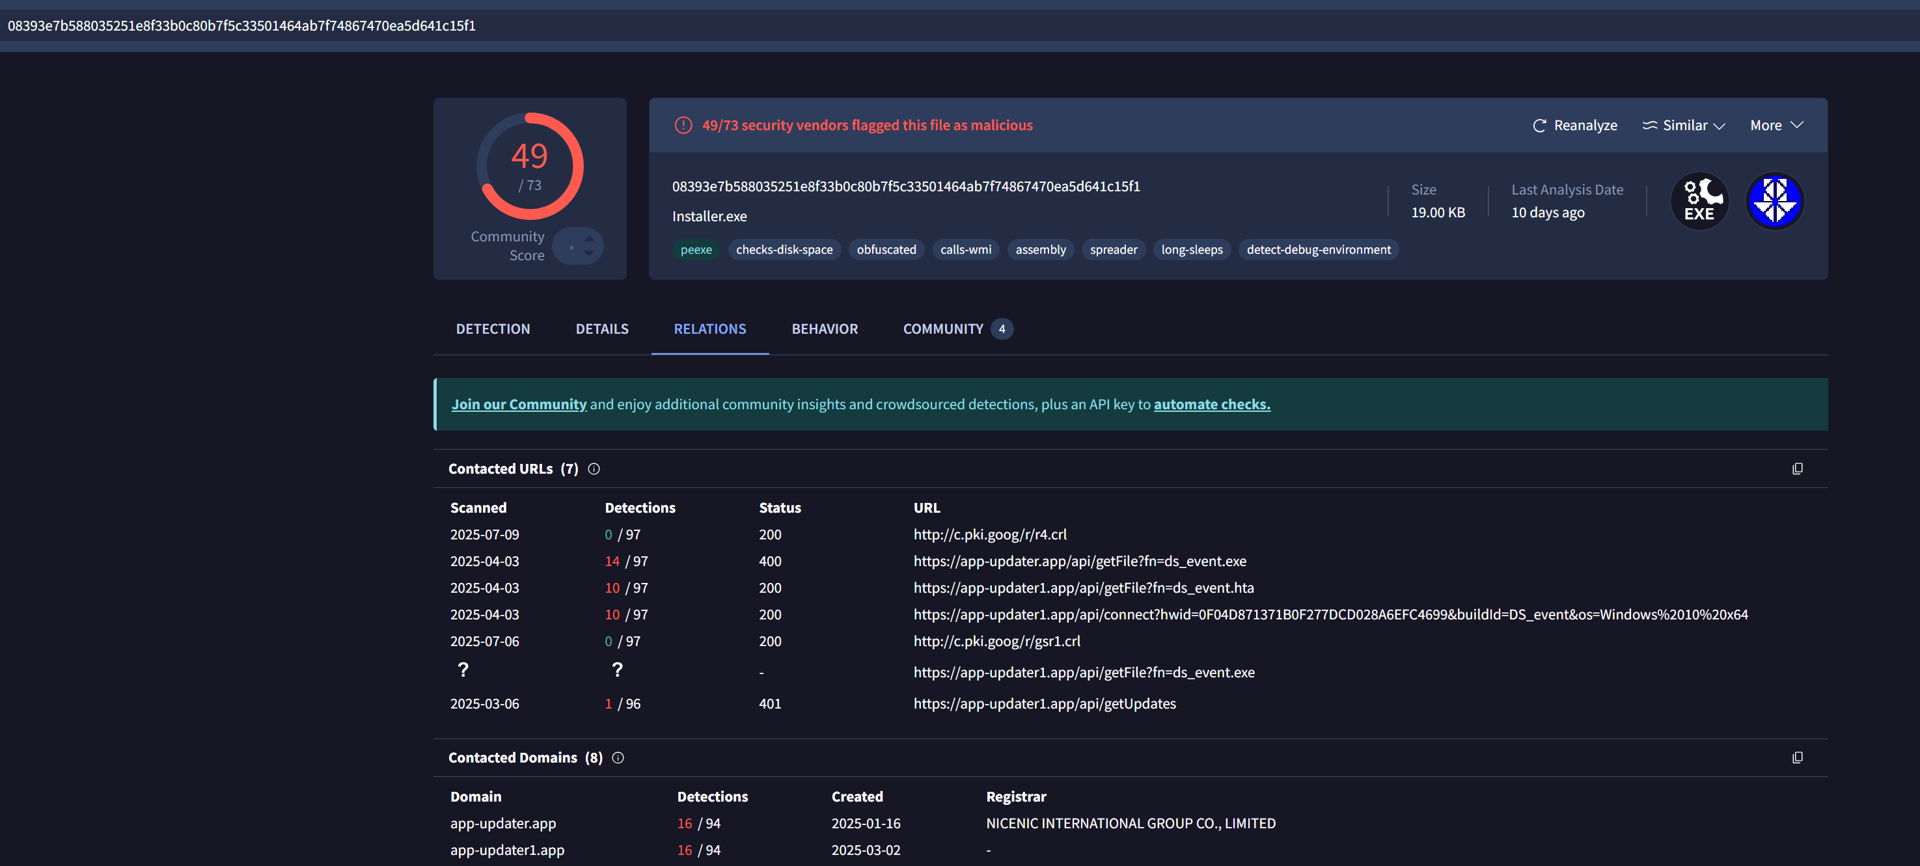Click the Similar search icon
Image resolution: width=1920 pixels, height=866 pixels.
pos(1650,125)
